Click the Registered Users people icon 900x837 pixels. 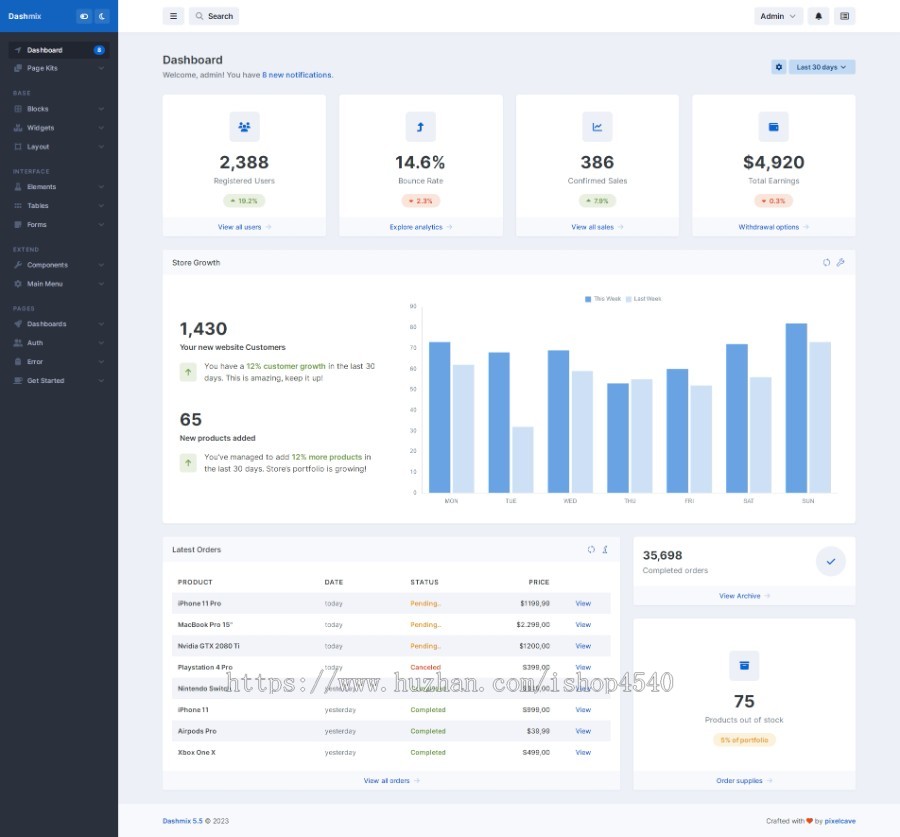(245, 127)
